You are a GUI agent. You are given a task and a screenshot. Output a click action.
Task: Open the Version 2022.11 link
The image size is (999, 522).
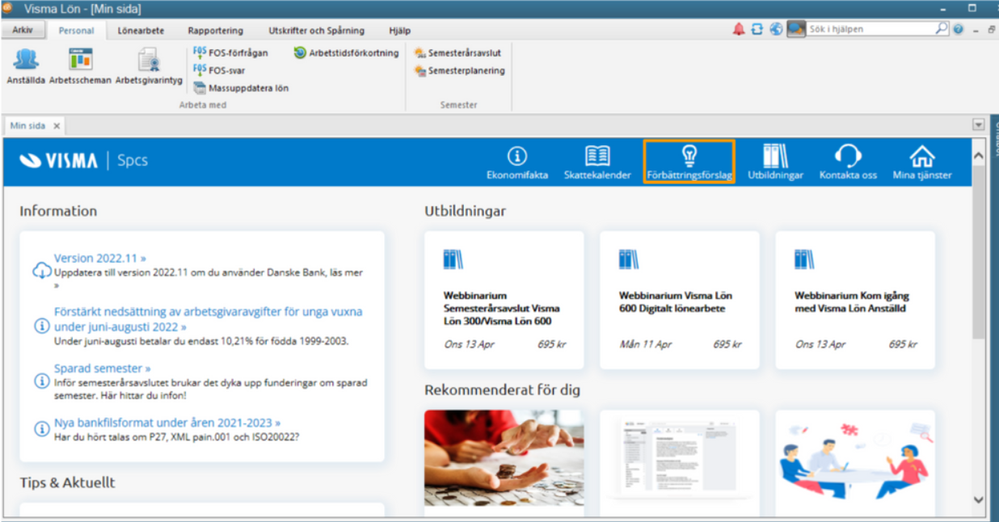100,258
